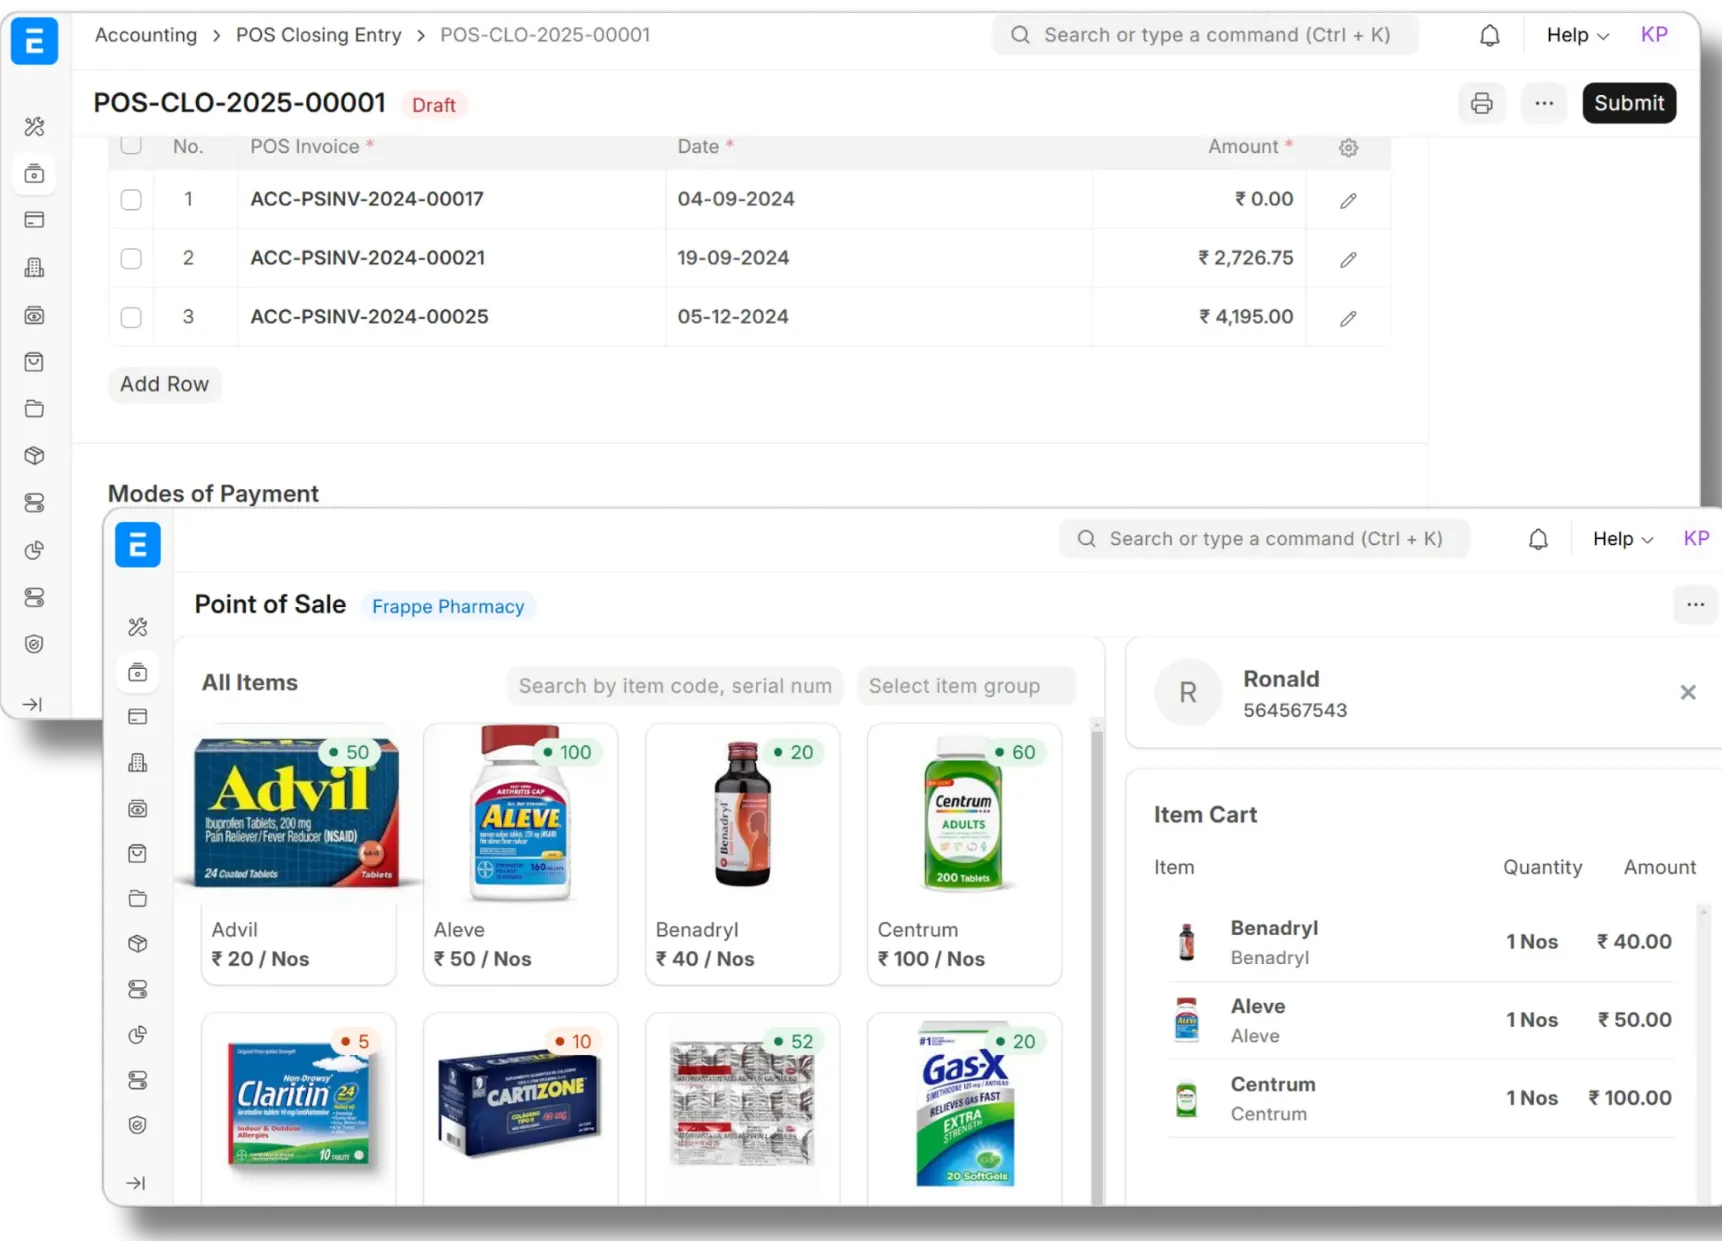This screenshot has width=1722, height=1241.
Task: Click the folder icon in POS Closing sidebar
Action: [35, 409]
